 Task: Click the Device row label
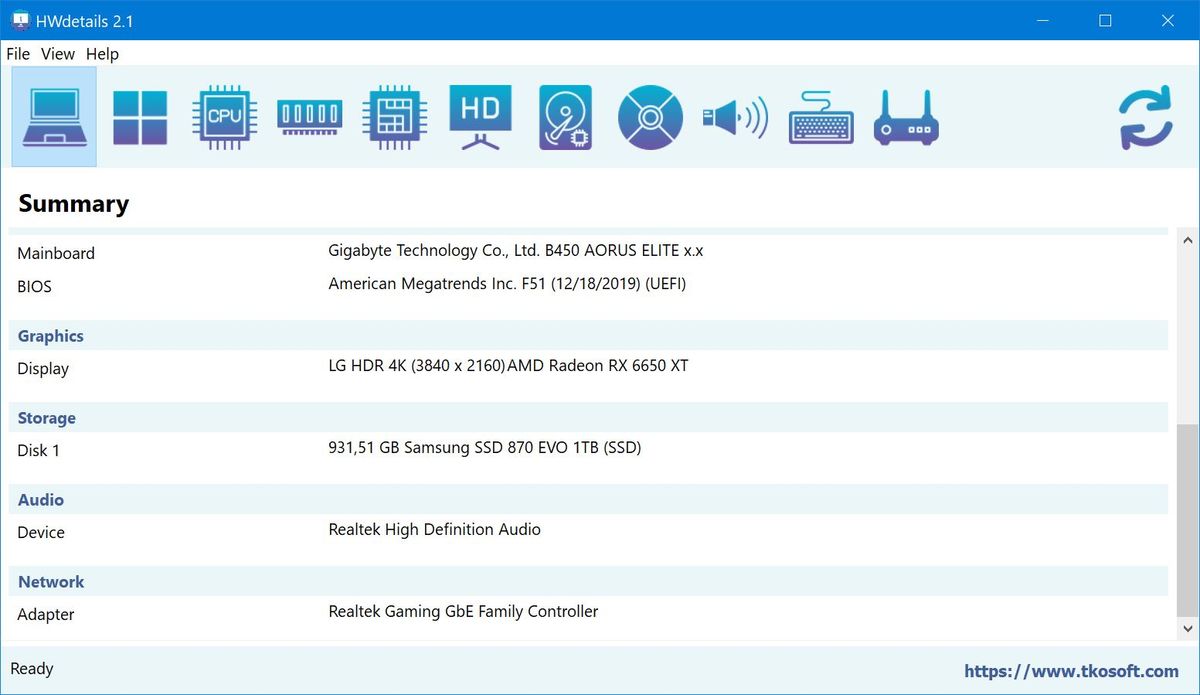point(41,533)
